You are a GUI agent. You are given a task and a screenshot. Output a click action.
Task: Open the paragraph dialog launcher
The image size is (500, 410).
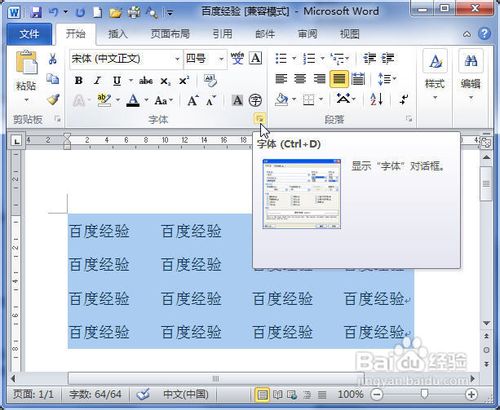coord(409,118)
